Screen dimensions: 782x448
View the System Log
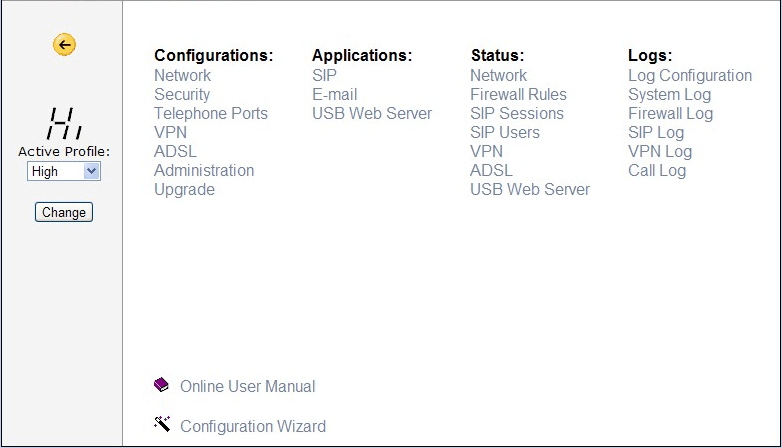(669, 94)
